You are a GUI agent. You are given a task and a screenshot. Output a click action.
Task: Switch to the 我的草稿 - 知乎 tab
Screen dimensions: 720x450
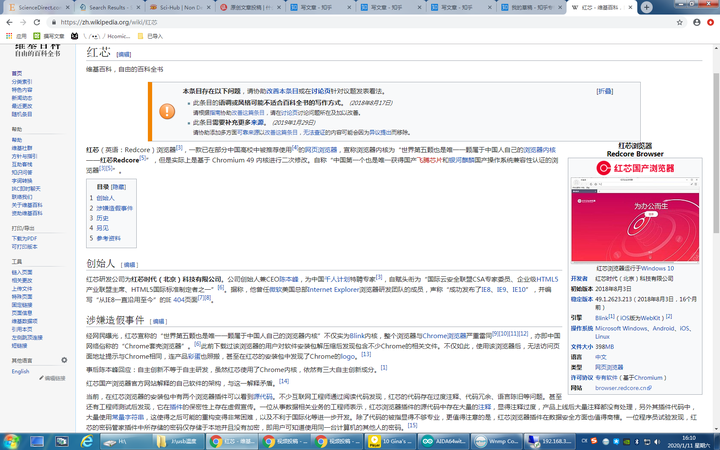531,7
